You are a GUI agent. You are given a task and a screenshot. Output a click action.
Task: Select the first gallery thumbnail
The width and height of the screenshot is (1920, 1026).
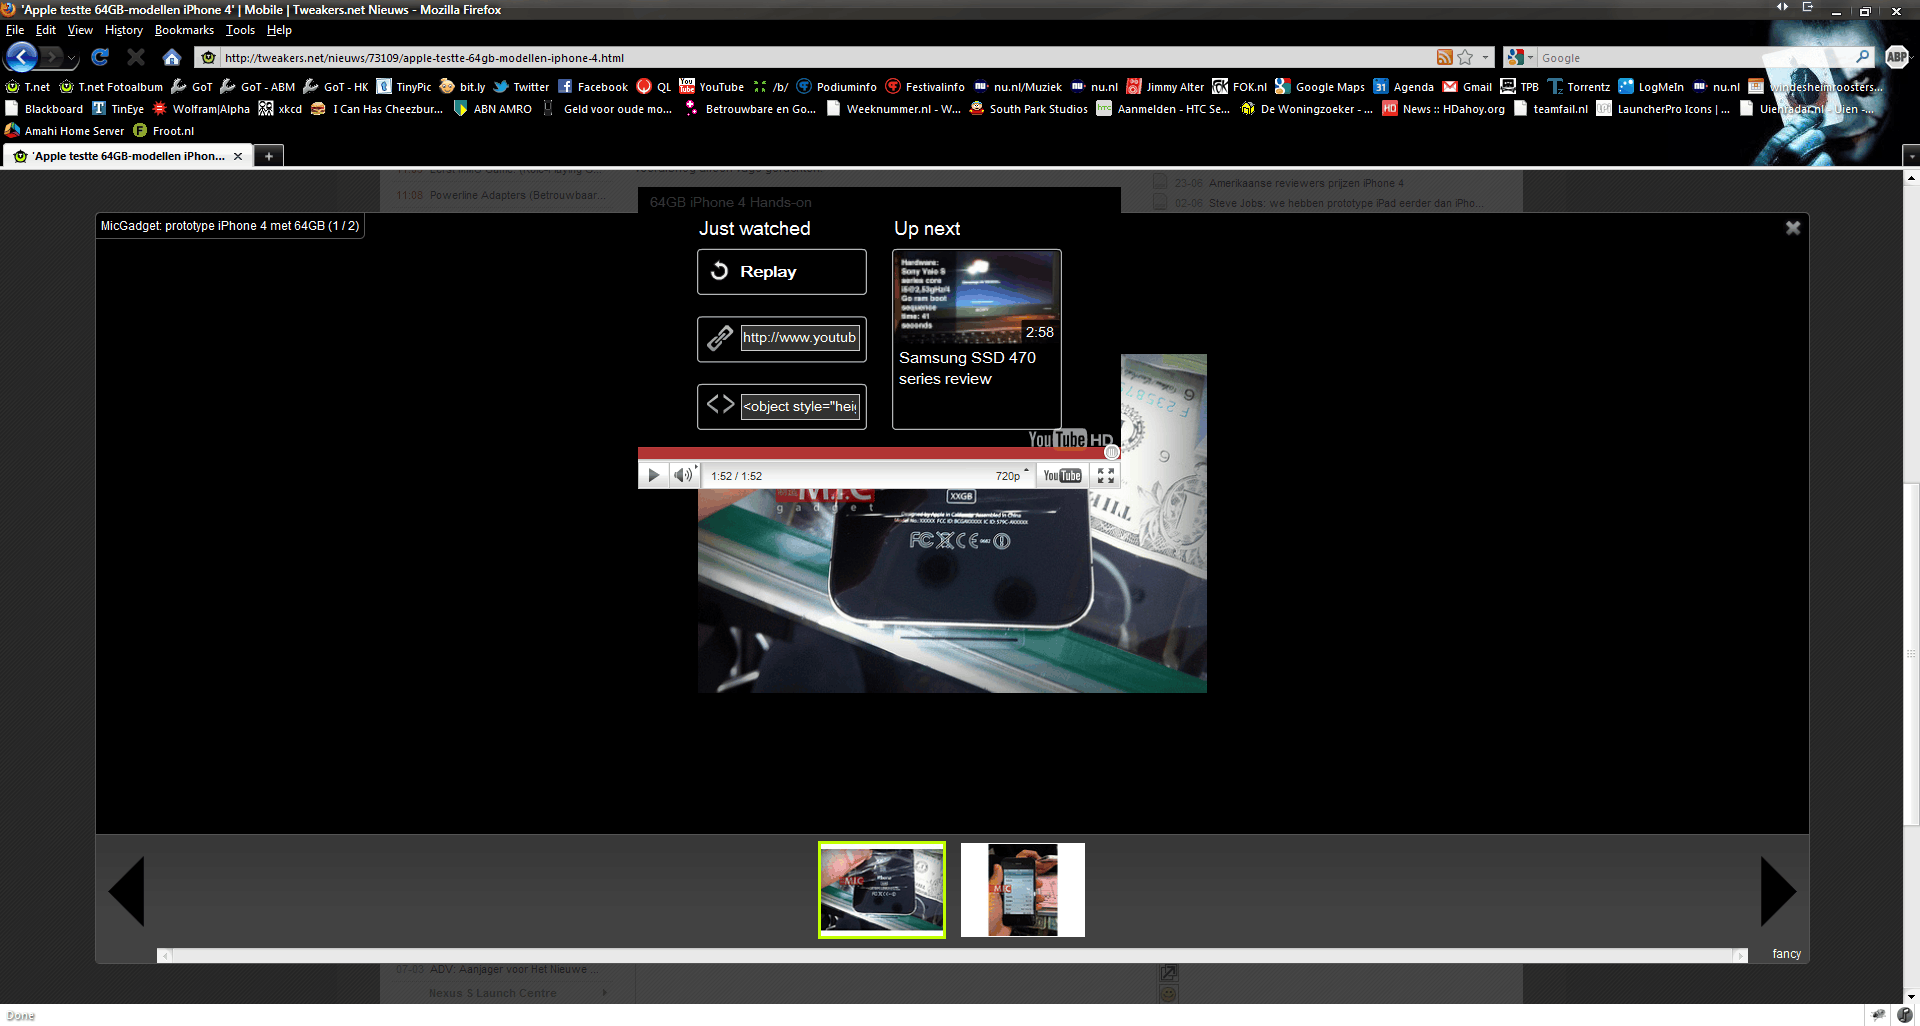click(882, 890)
